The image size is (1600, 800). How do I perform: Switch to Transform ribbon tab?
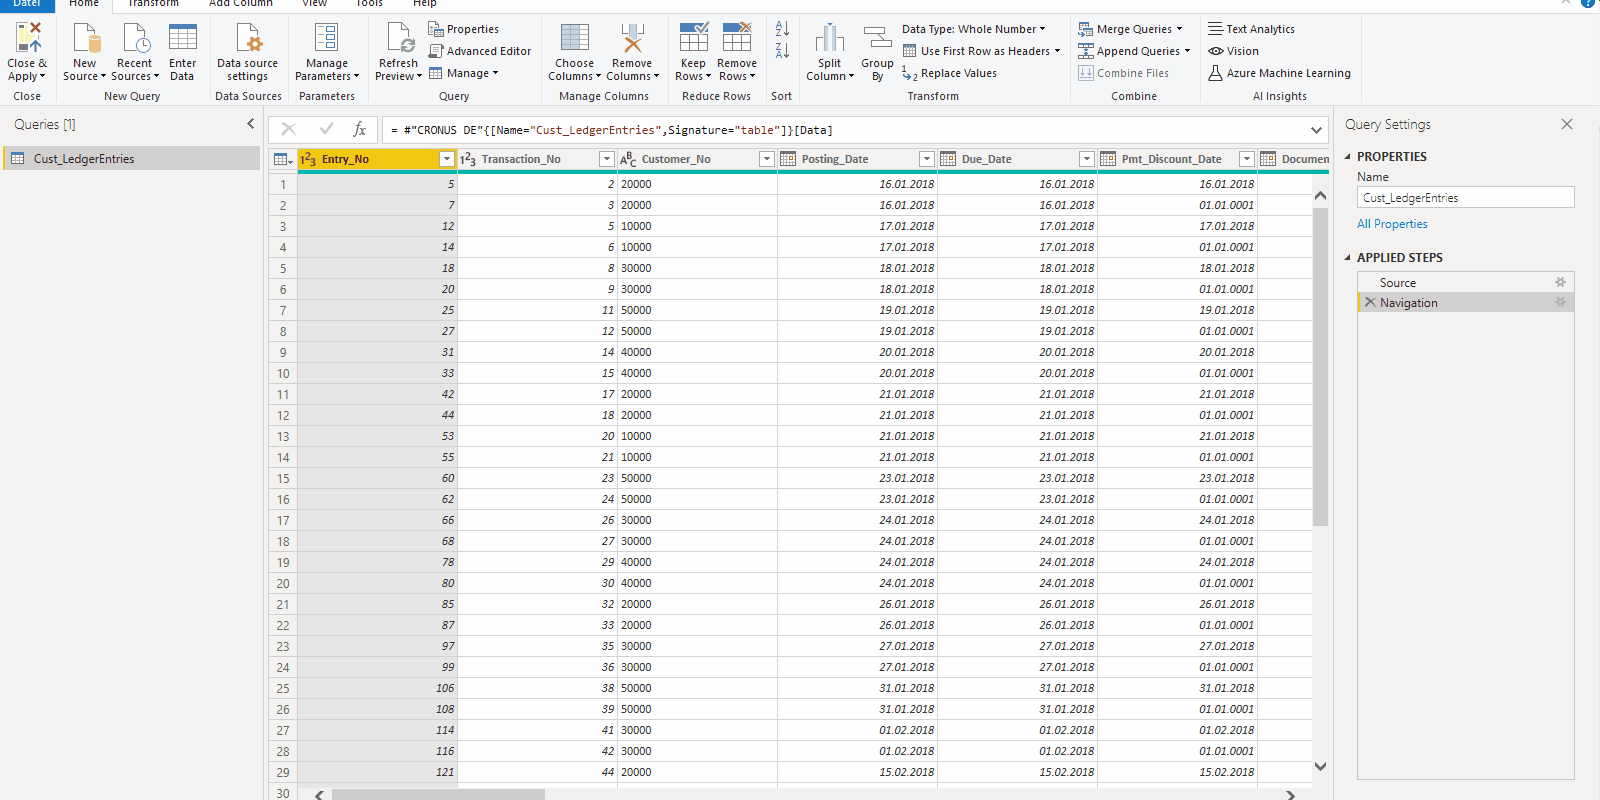point(153,4)
